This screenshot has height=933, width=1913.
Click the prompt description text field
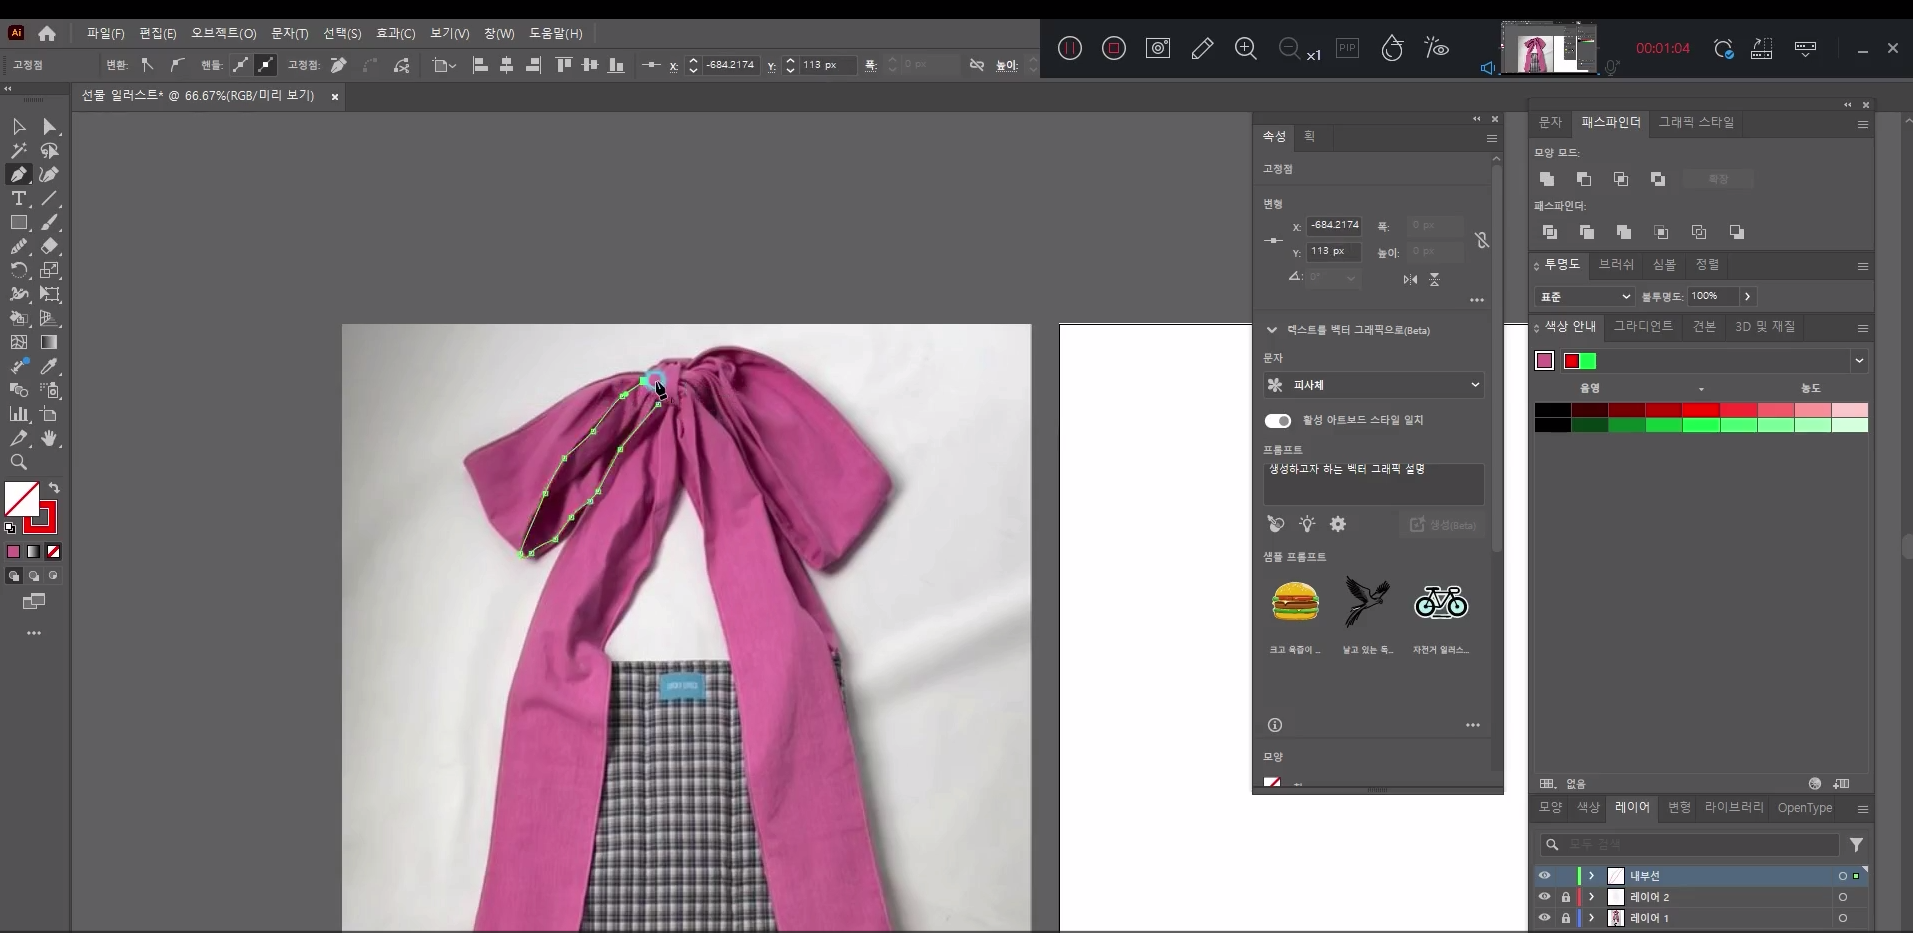(x=1373, y=484)
